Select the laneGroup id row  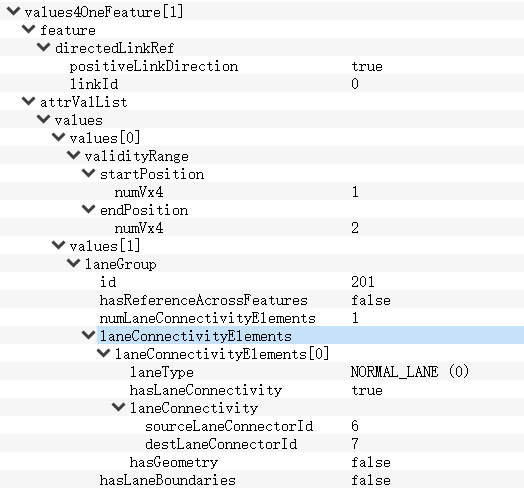point(262,281)
